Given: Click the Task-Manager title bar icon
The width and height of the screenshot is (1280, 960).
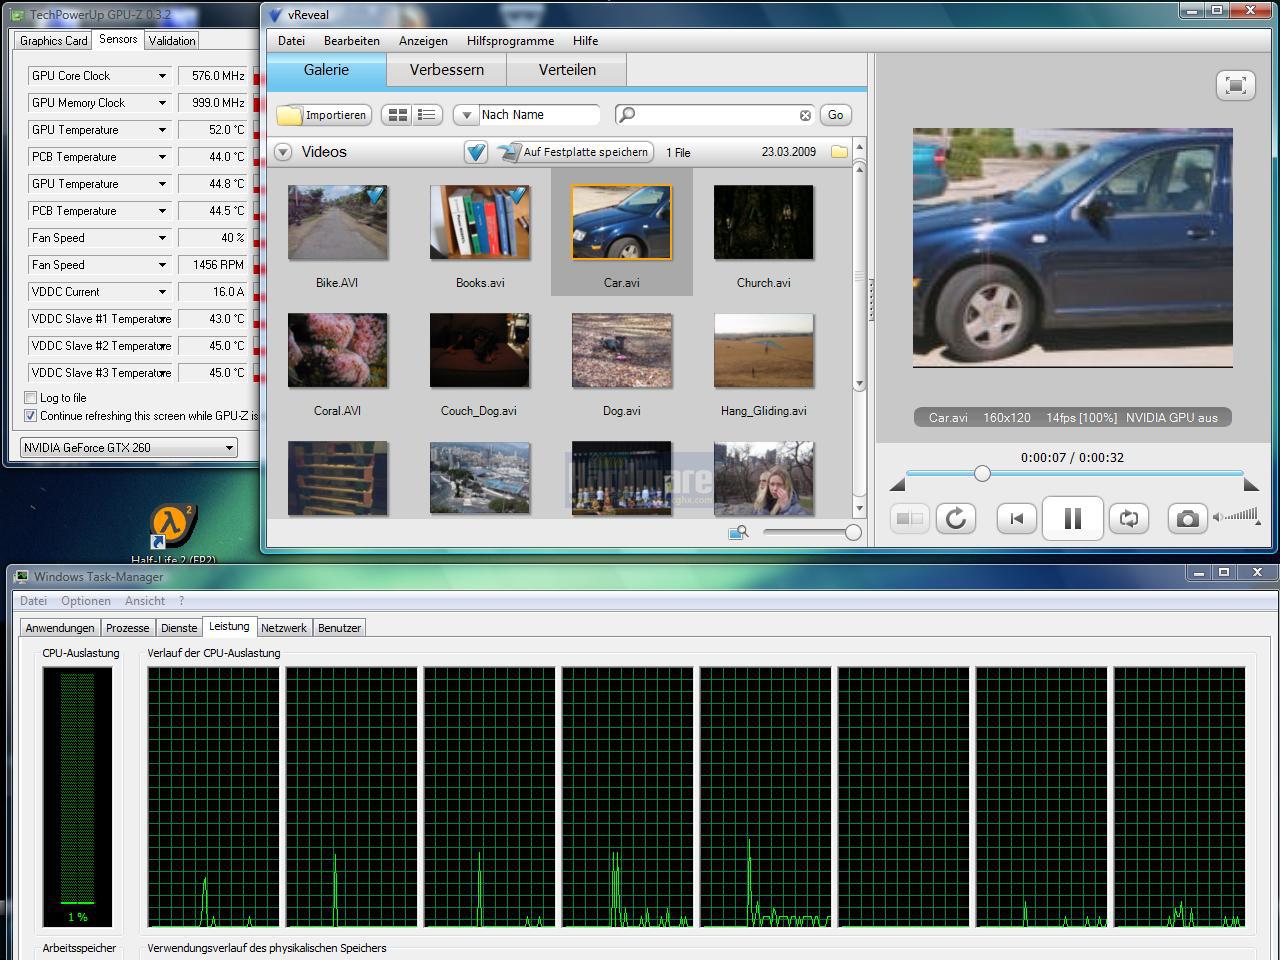Looking at the screenshot, I should (x=22, y=577).
